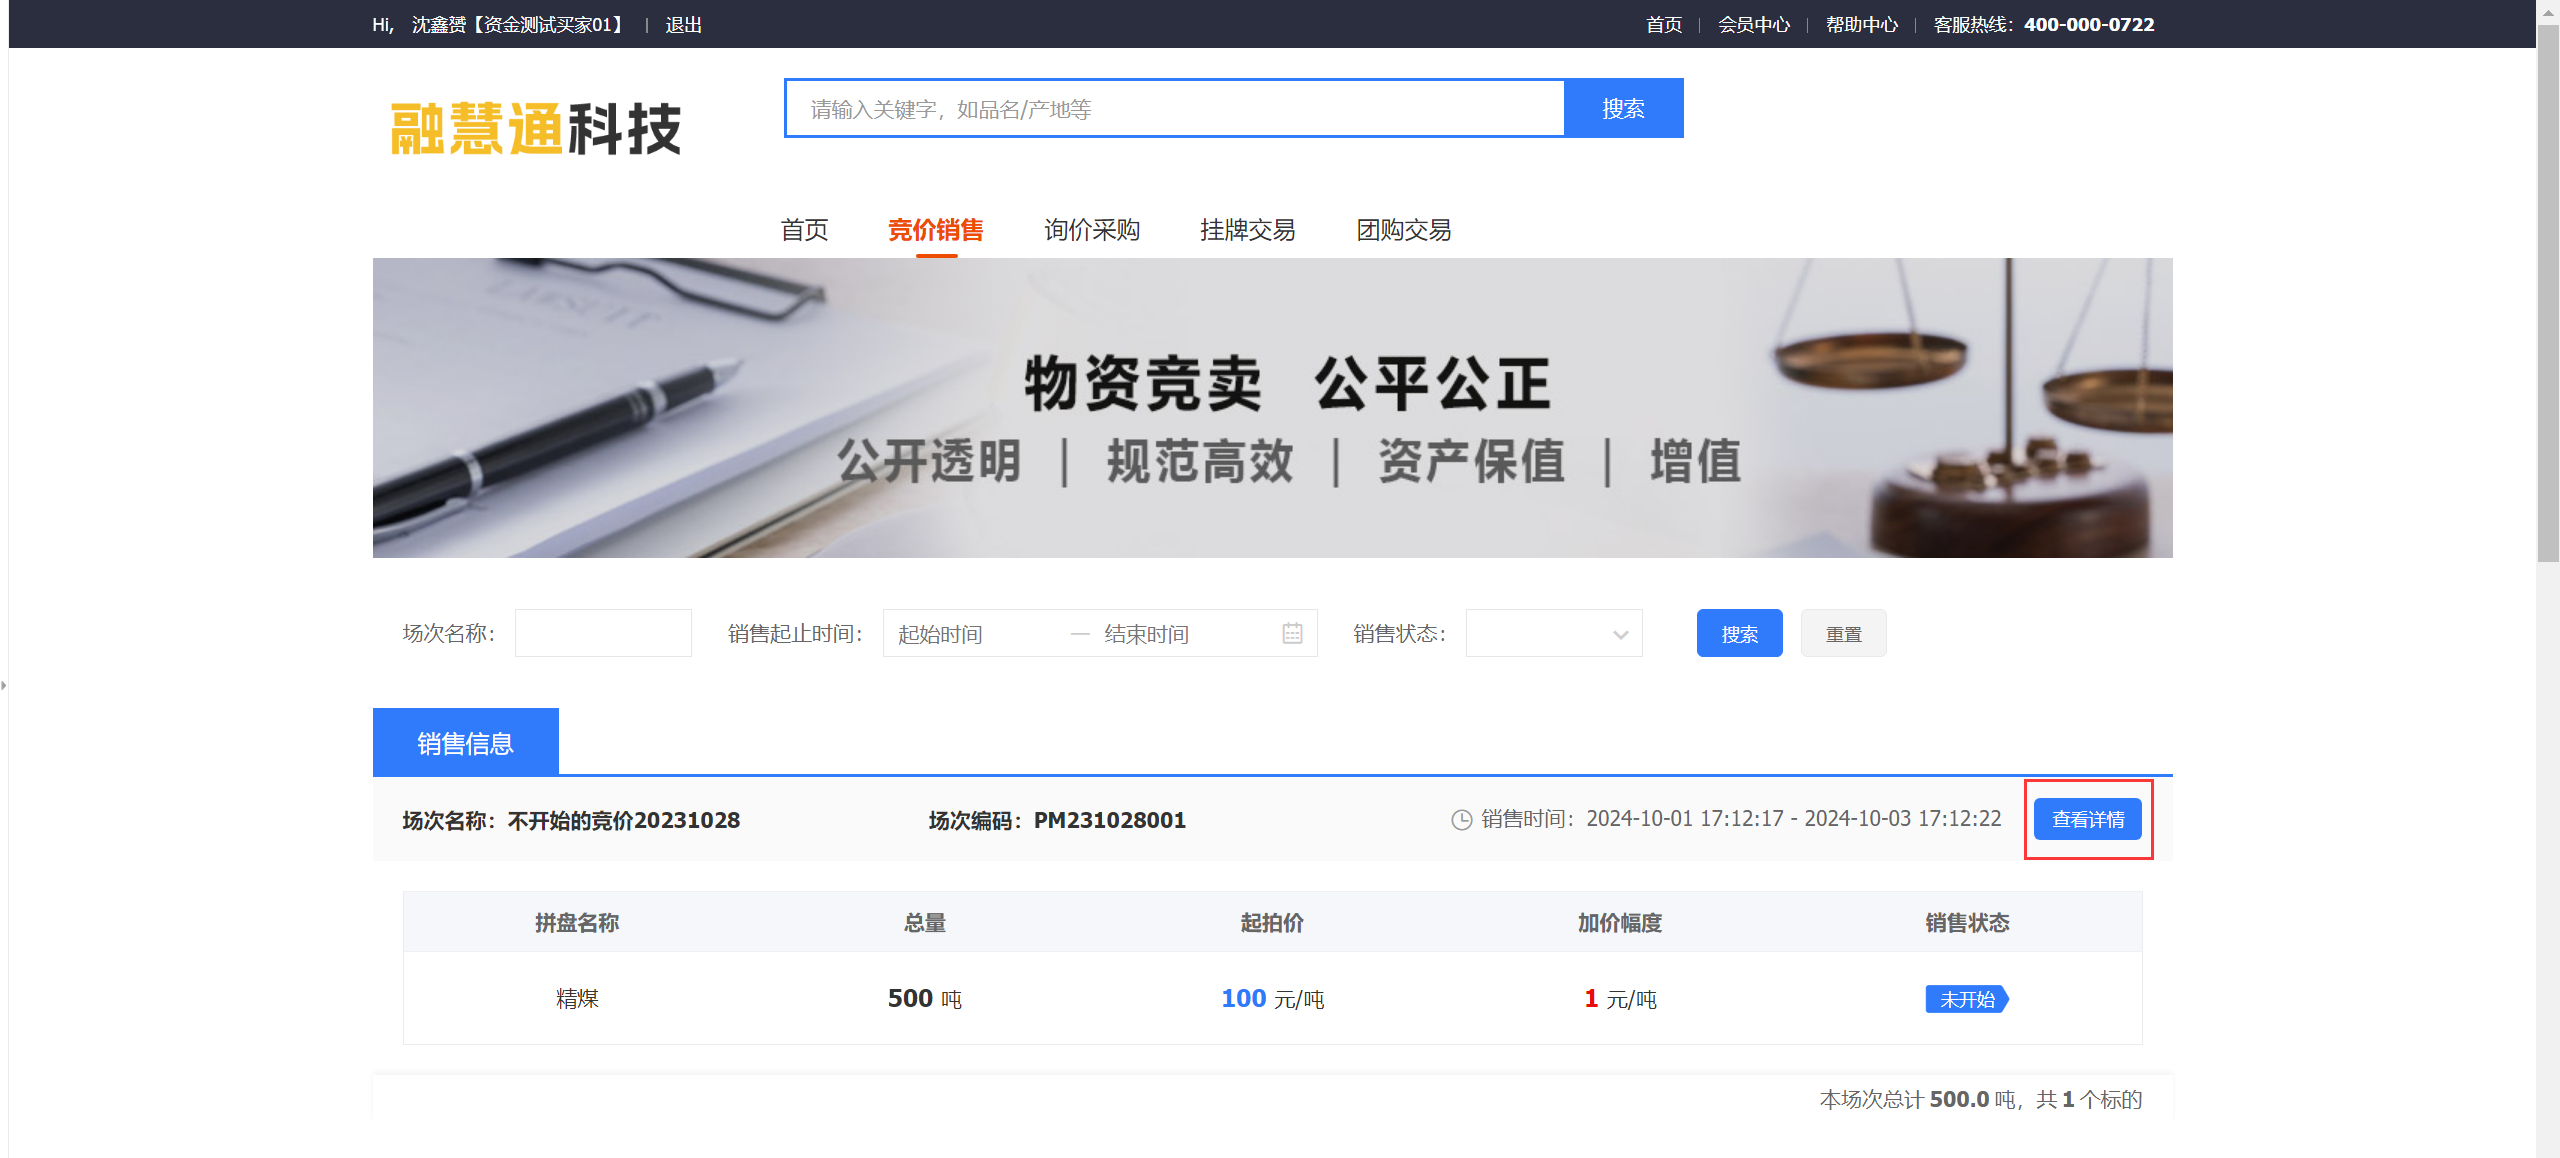Click the blue 搜索 button next to keyword box
2560x1158 pixels.
click(x=1623, y=108)
